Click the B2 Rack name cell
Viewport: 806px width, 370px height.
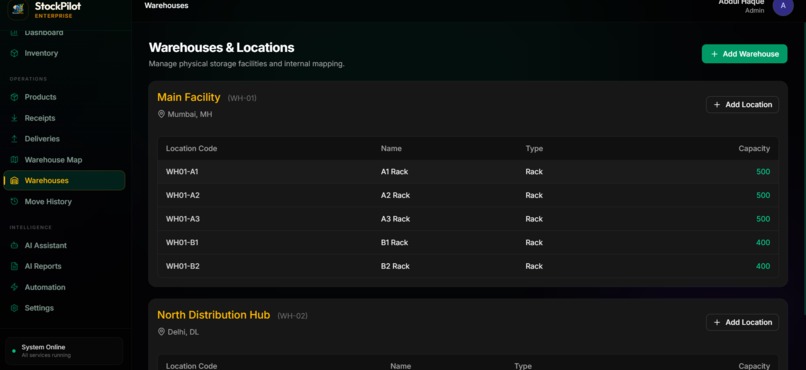coord(395,266)
